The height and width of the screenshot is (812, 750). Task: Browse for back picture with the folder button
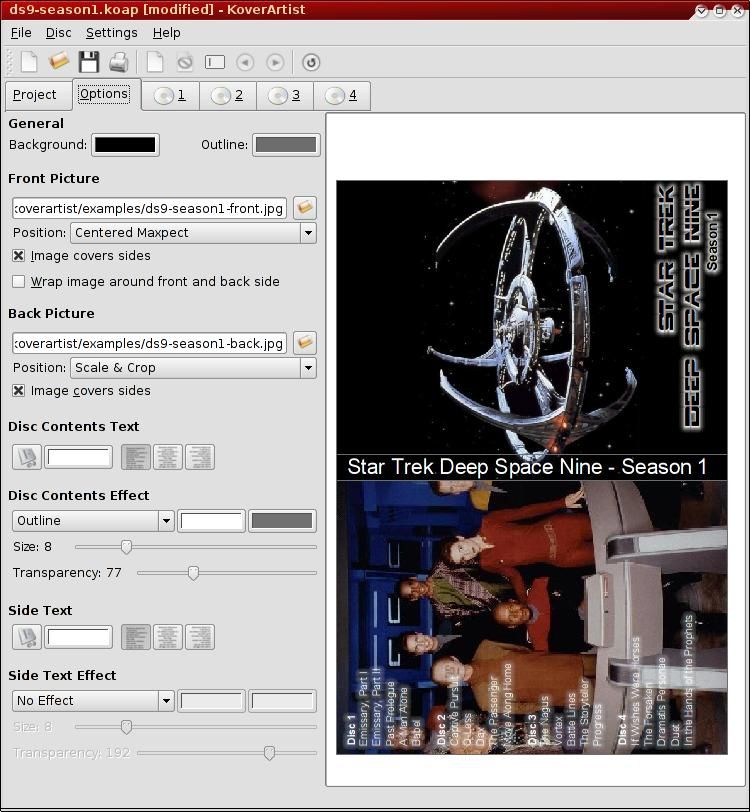click(x=305, y=343)
